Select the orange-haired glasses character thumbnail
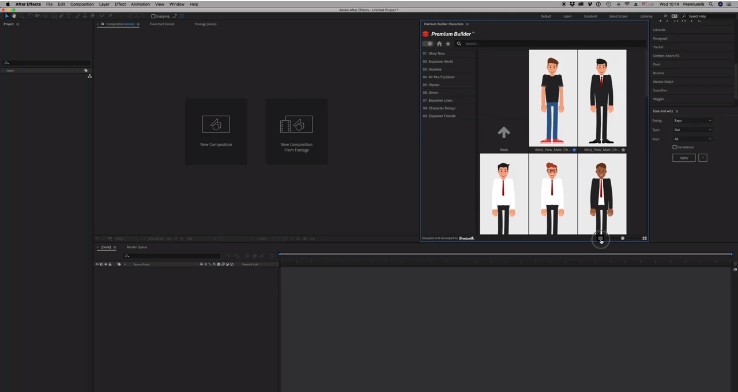 click(553, 194)
